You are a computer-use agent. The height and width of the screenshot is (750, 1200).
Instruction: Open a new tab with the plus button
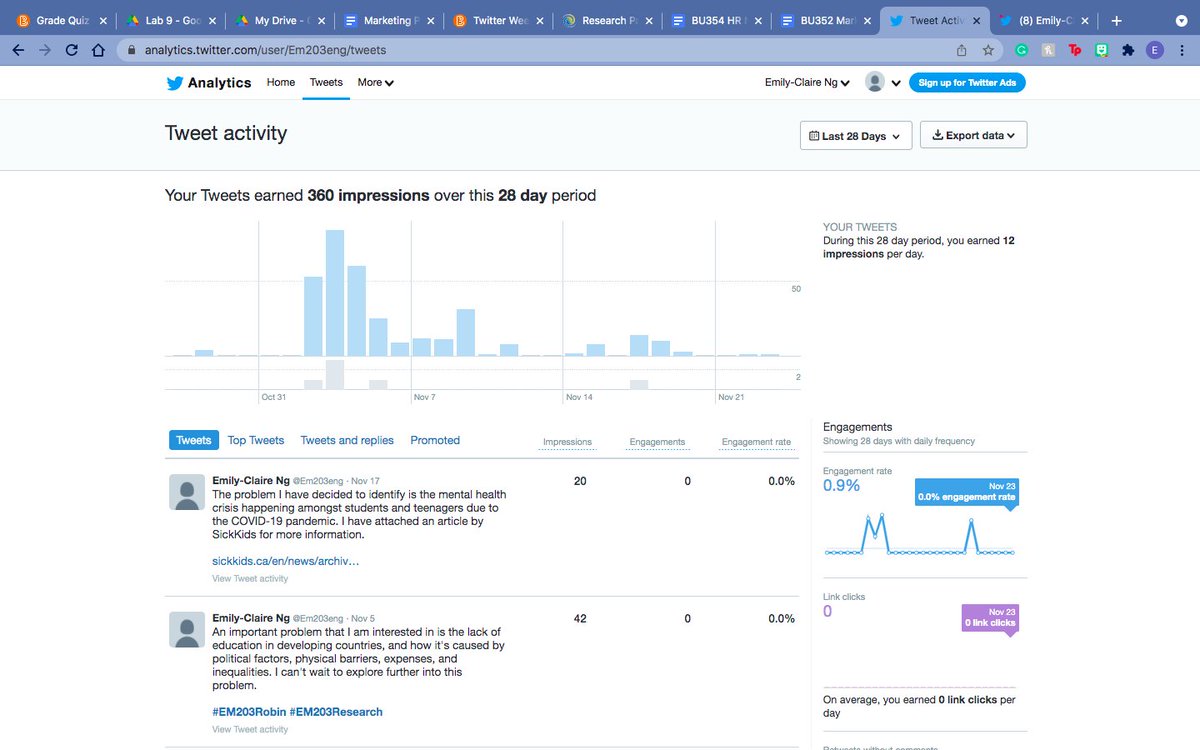tap(1116, 20)
